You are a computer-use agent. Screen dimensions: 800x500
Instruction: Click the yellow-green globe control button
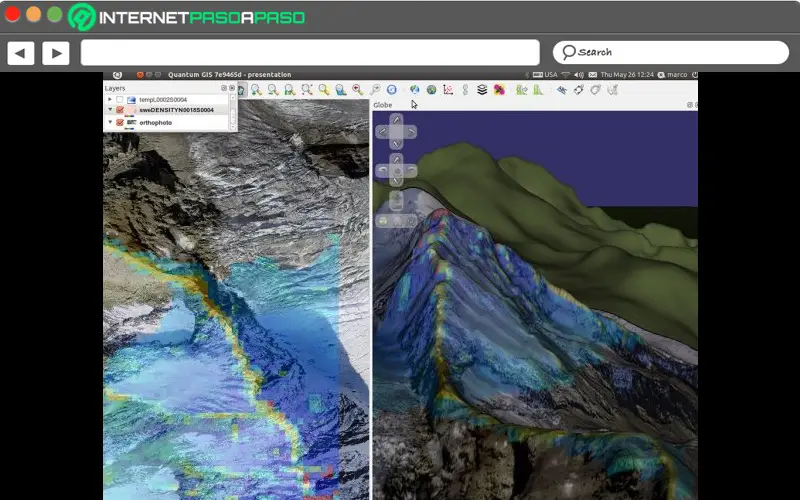pos(383,221)
